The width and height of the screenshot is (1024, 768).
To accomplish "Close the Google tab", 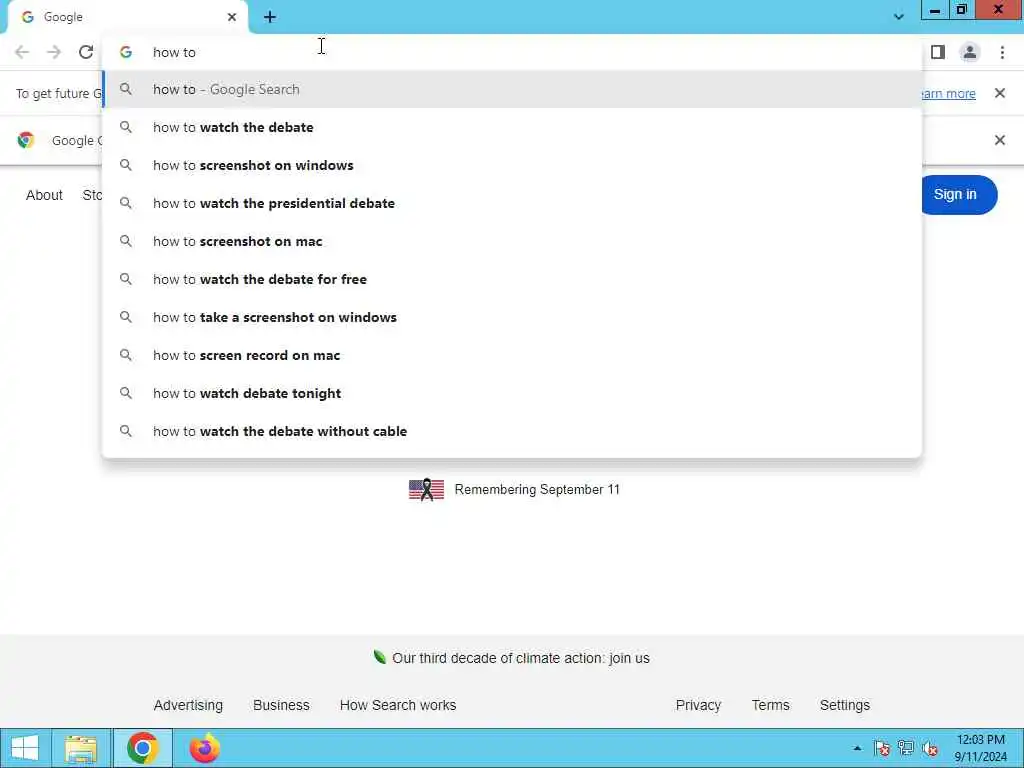I will tap(232, 17).
